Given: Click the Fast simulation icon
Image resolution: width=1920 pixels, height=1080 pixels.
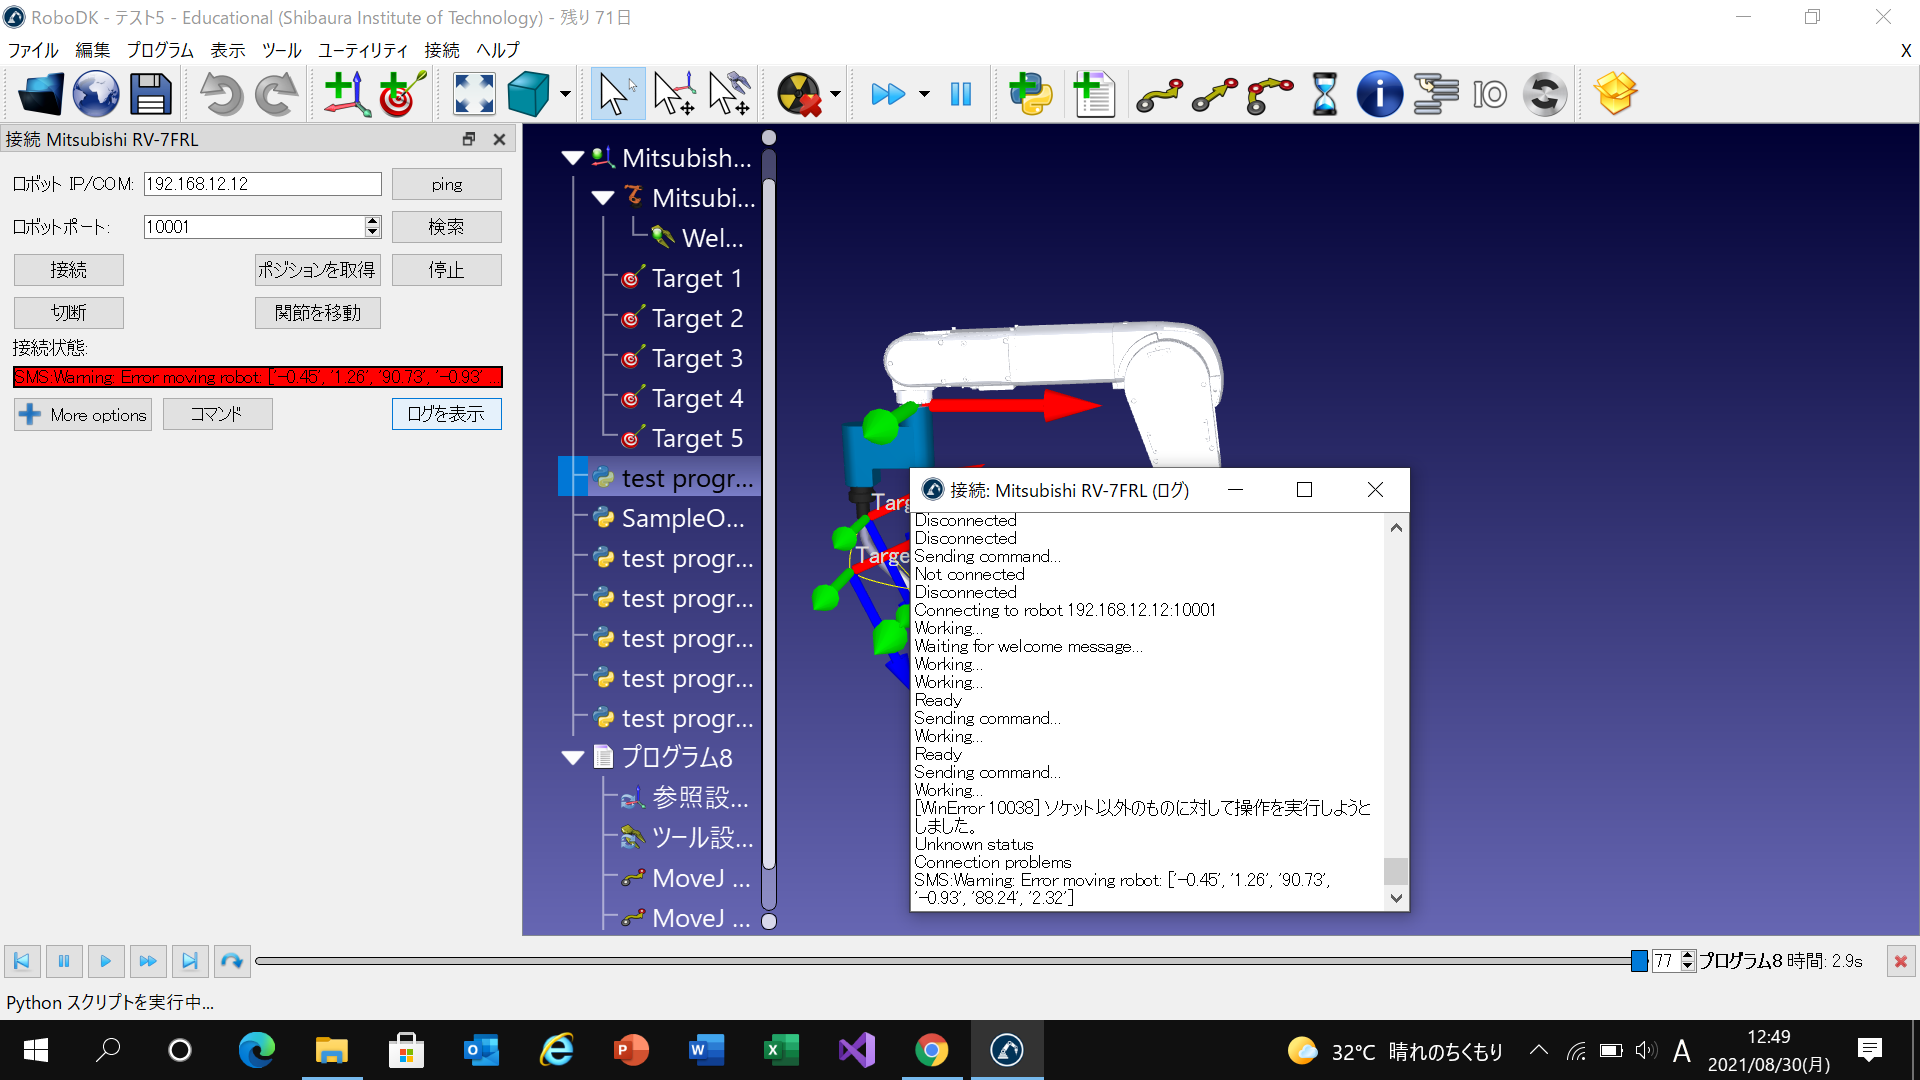Looking at the screenshot, I should click(x=888, y=95).
